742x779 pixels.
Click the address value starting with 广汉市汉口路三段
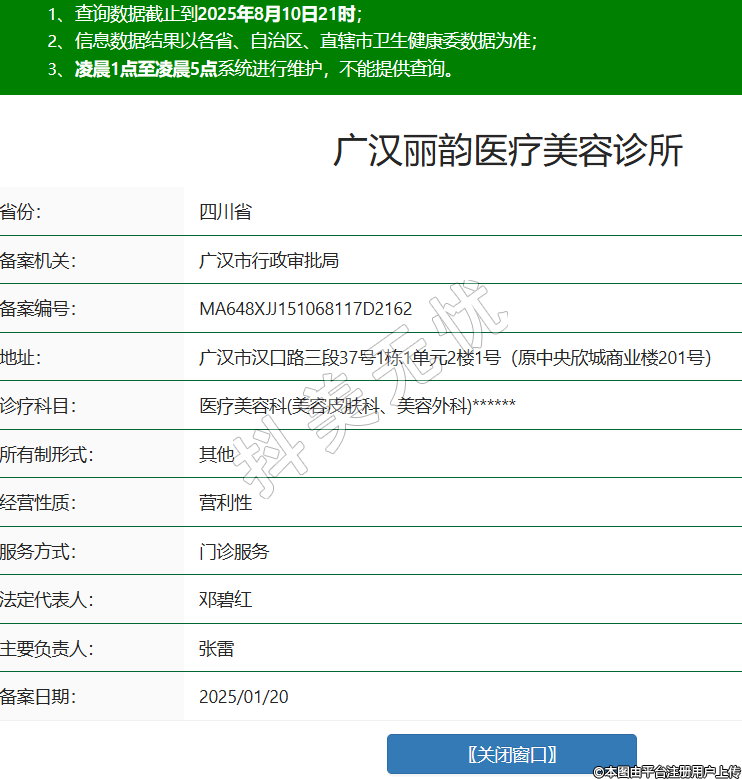click(x=455, y=358)
